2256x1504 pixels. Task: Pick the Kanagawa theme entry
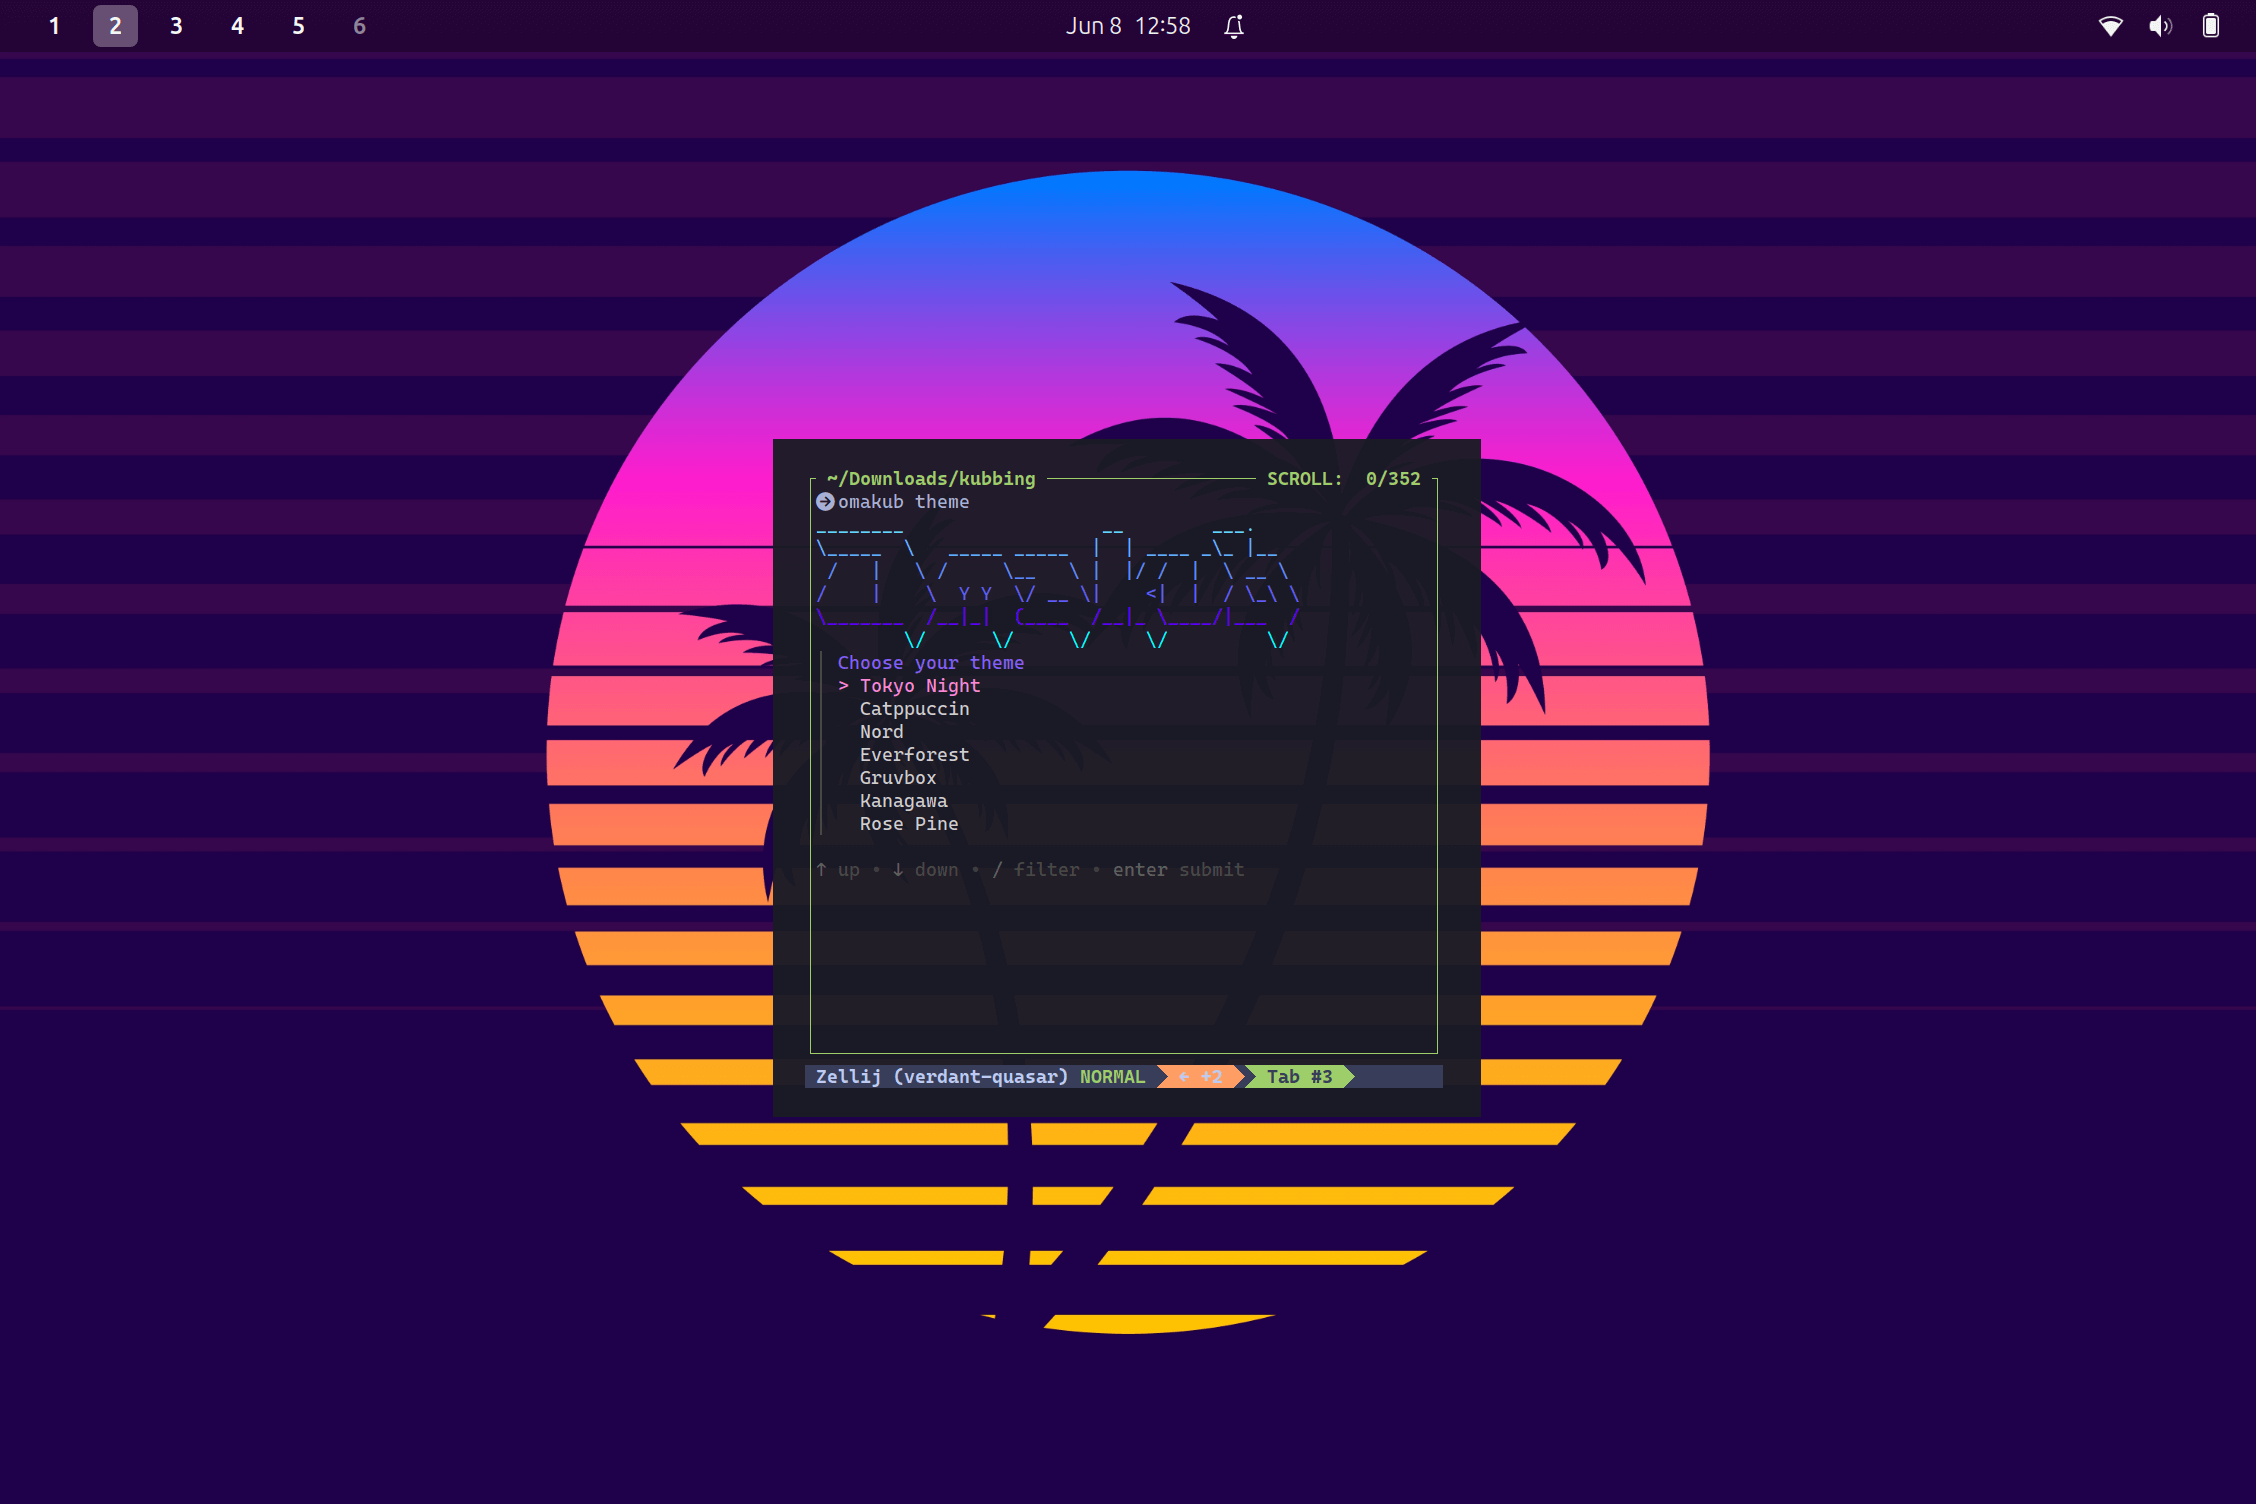(x=903, y=801)
